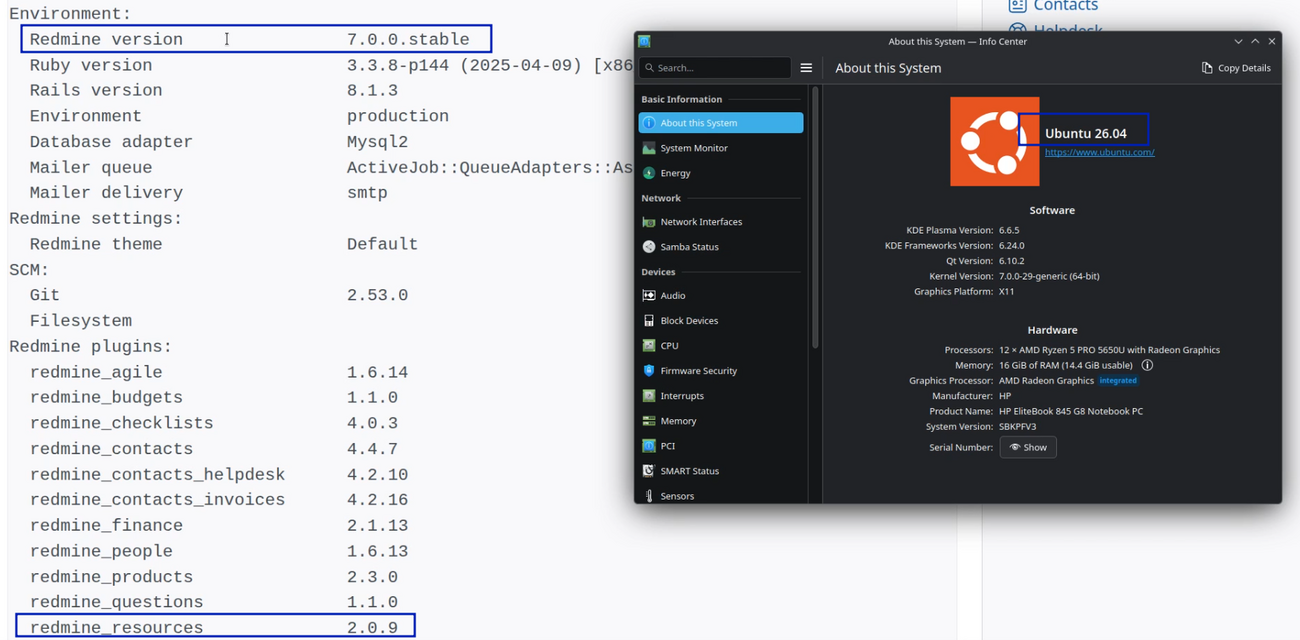Click the redmine_finance plugin line
The height and width of the screenshot is (640, 1300).
[219, 526]
